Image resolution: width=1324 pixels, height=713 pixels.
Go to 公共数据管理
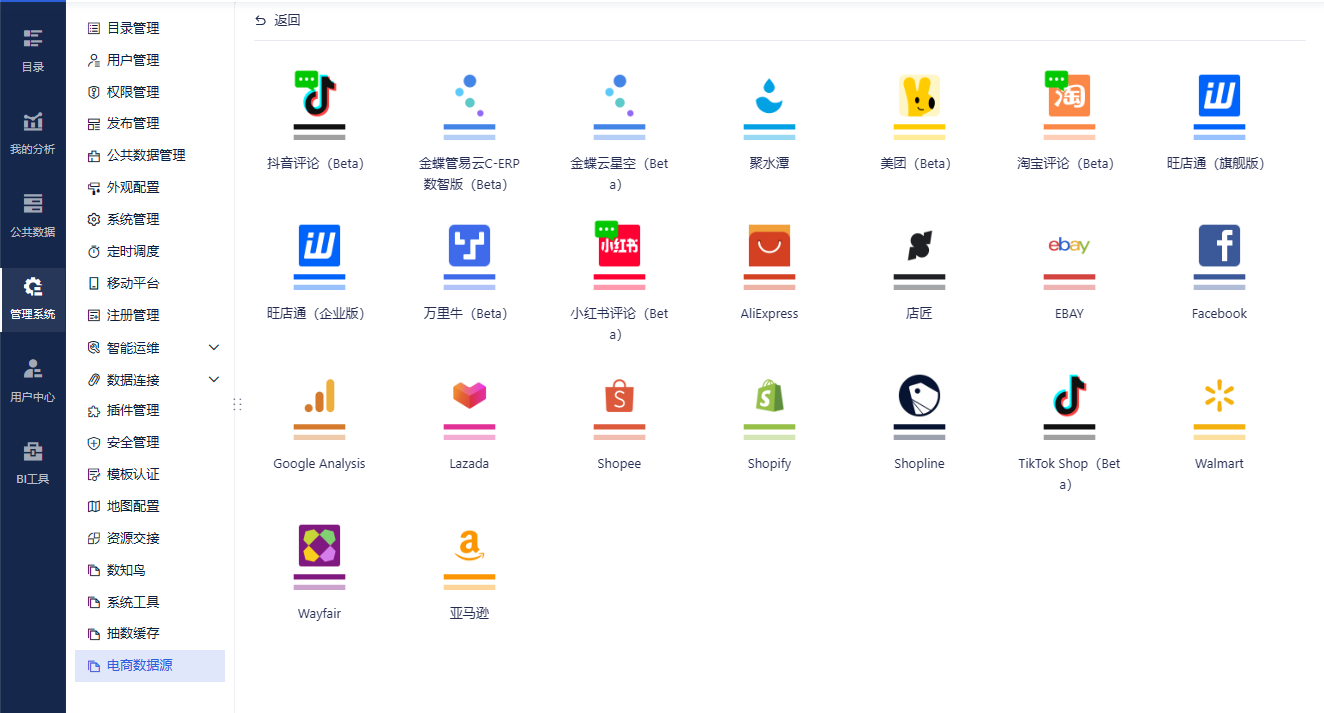(x=150, y=155)
